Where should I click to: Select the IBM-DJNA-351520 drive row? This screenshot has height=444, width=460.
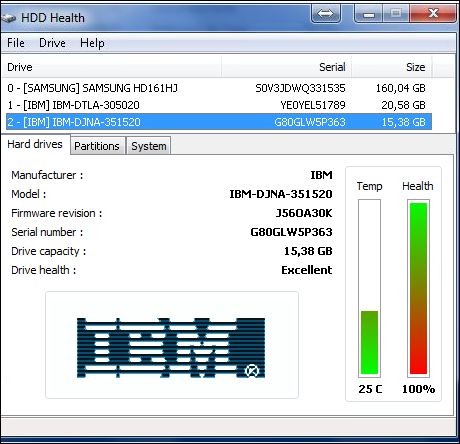(x=219, y=122)
